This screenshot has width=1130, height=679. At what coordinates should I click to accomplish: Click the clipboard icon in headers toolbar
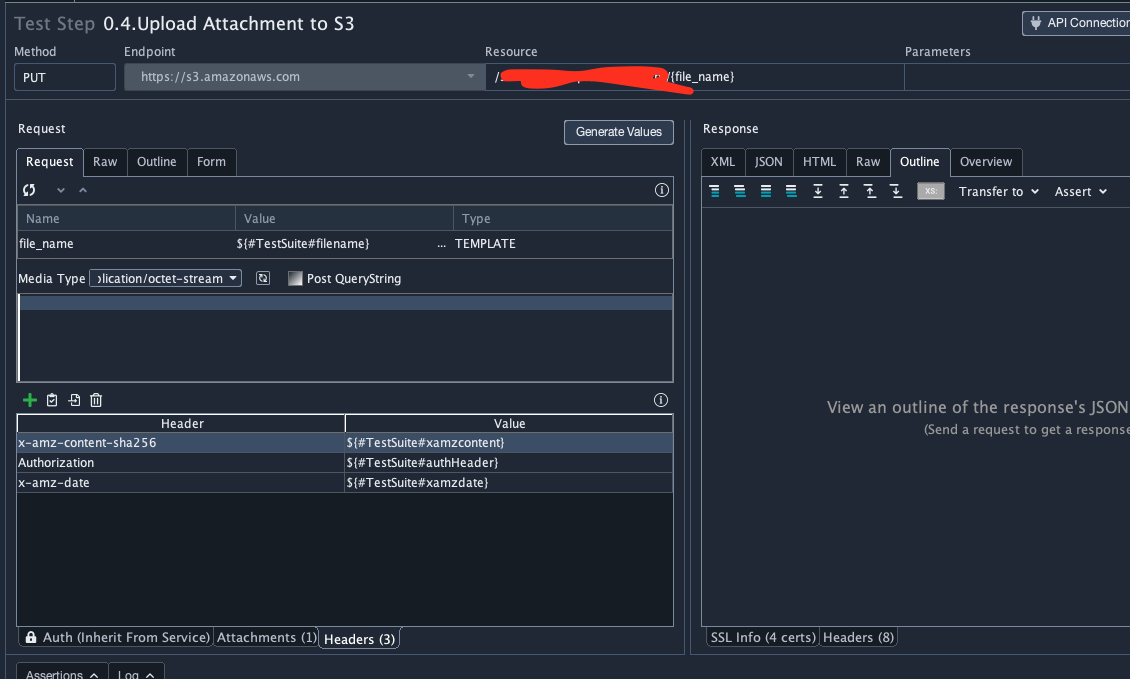pyautogui.click(x=52, y=400)
